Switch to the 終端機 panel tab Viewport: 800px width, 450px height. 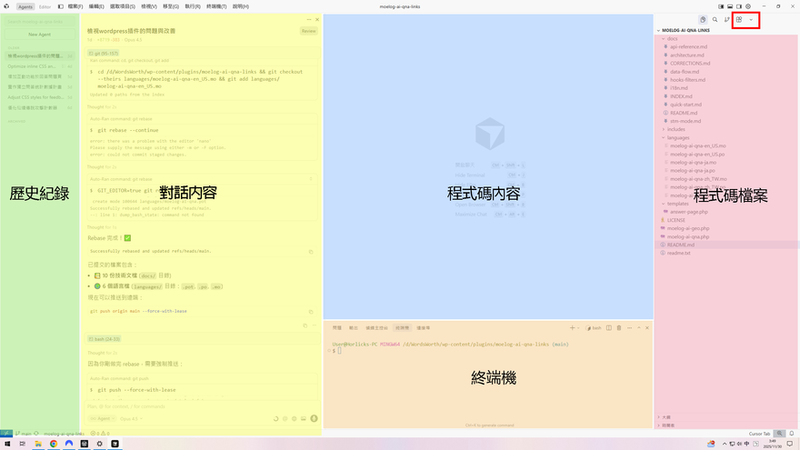click(x=402, y=328)
